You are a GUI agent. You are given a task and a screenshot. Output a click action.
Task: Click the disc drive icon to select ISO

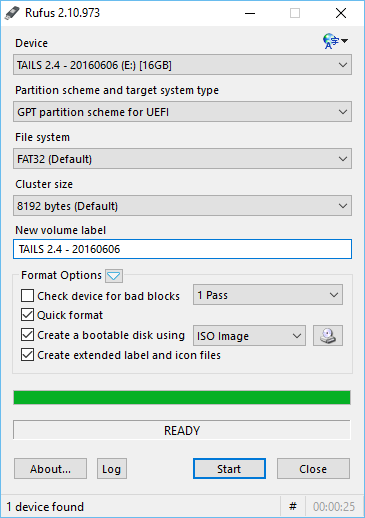tap(328, 336)
